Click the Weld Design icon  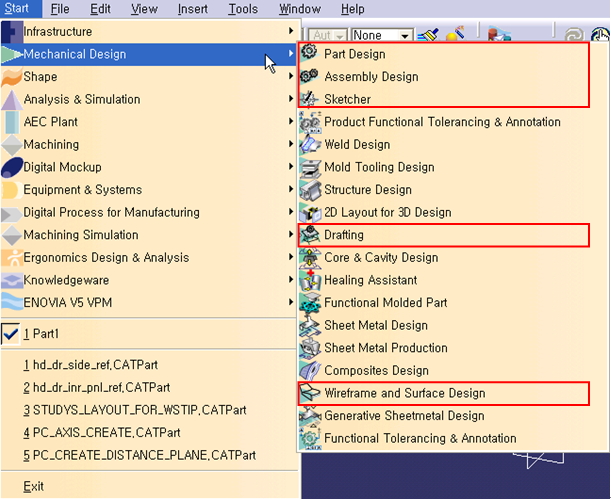click(x=310, y=144)
